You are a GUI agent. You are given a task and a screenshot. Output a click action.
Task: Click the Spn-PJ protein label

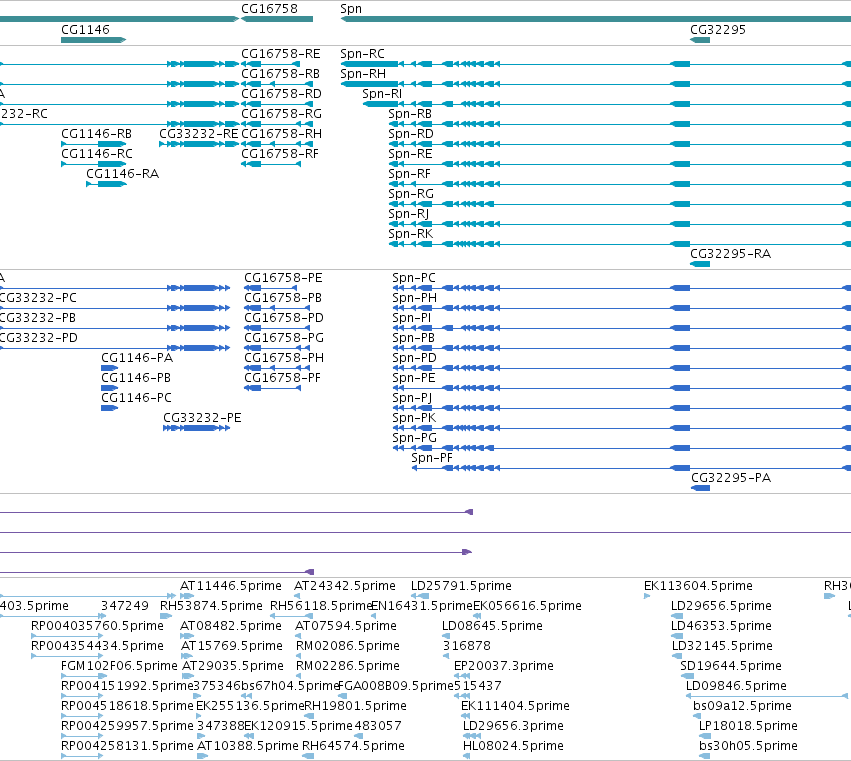[412, 398]
